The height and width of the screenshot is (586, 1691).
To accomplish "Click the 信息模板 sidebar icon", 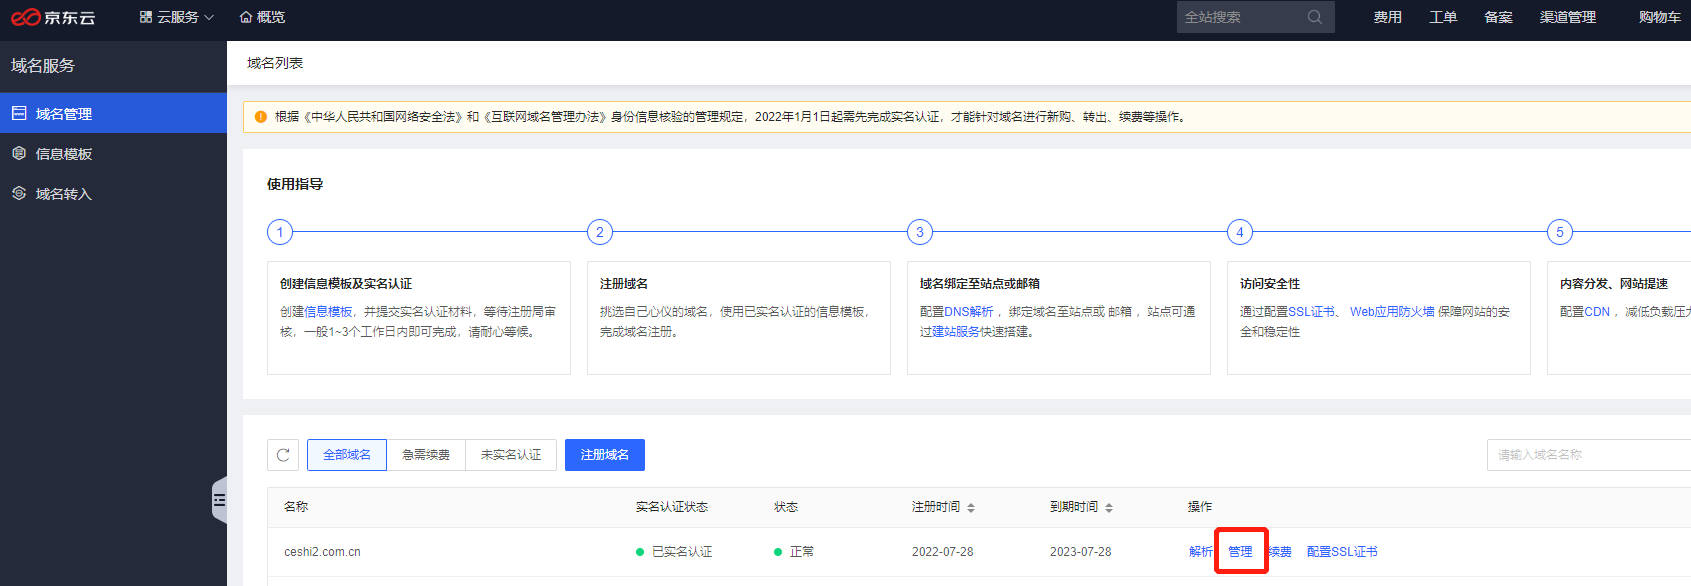I will coord(19,153).
